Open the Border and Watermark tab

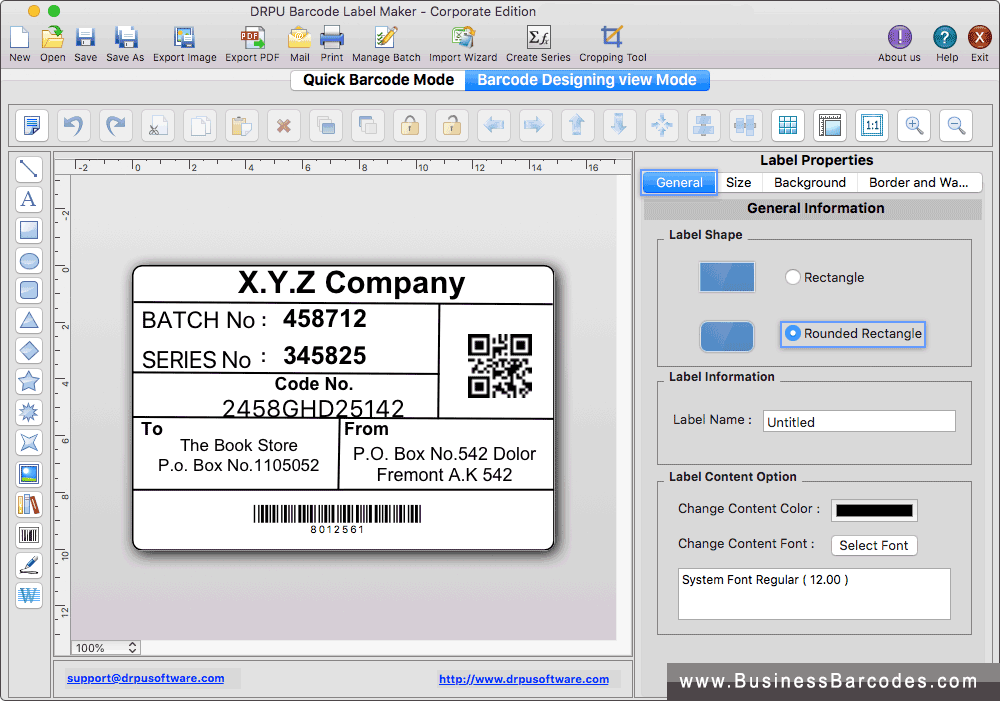(x=918, y=182)
